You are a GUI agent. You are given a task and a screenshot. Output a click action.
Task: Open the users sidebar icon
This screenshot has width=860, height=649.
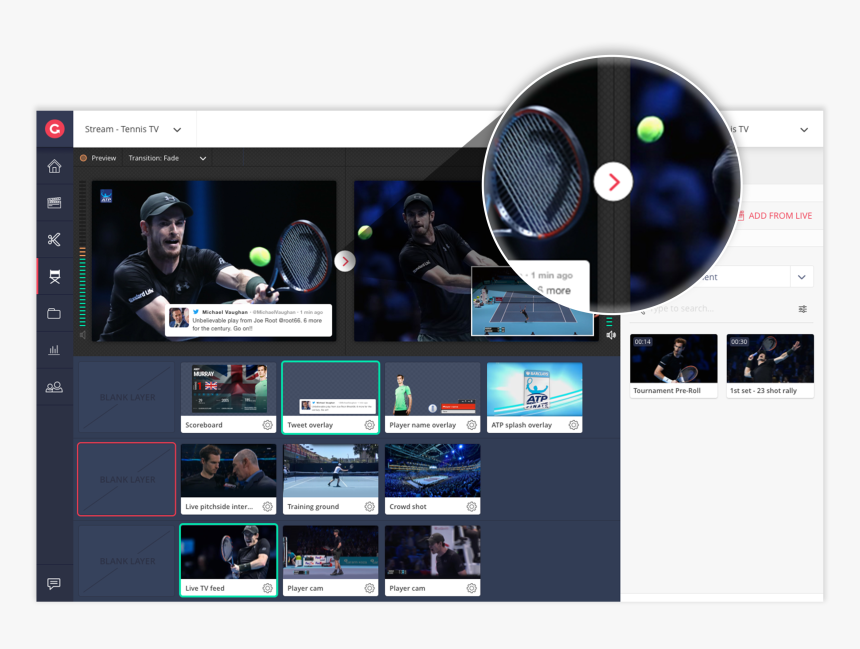coord(54,387)
